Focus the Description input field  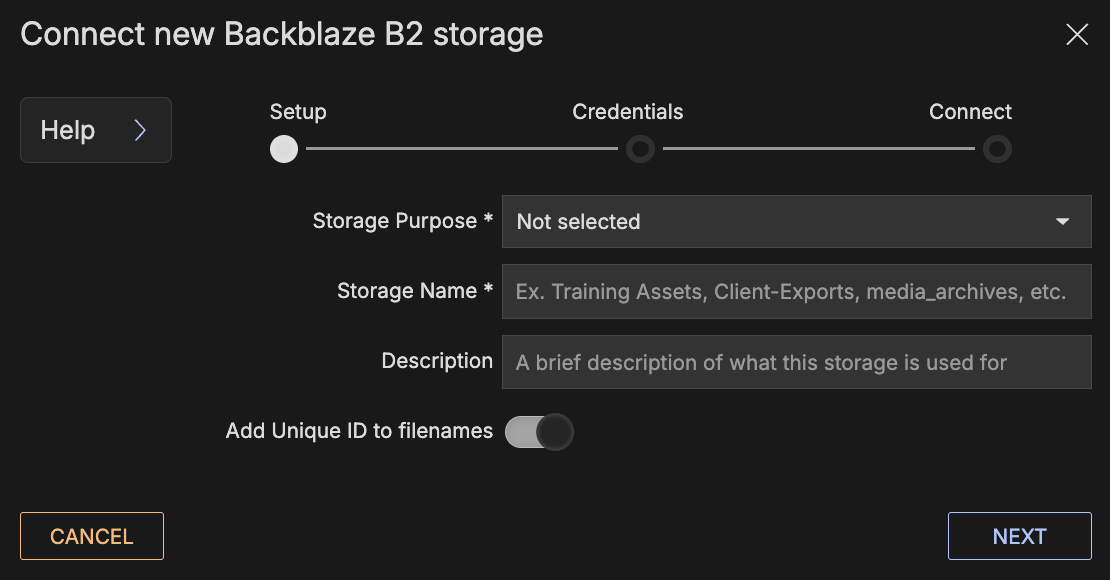pos(796,362)
